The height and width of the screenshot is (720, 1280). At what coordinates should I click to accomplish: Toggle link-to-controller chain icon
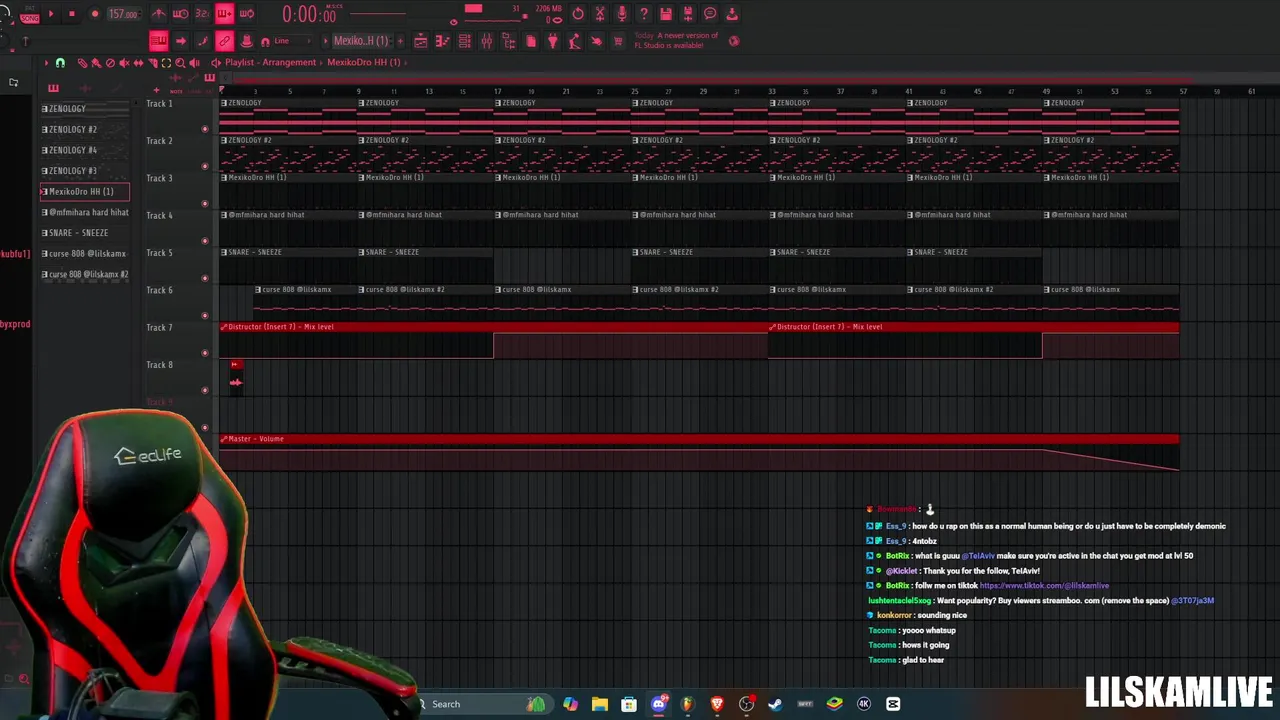point(224,41)
